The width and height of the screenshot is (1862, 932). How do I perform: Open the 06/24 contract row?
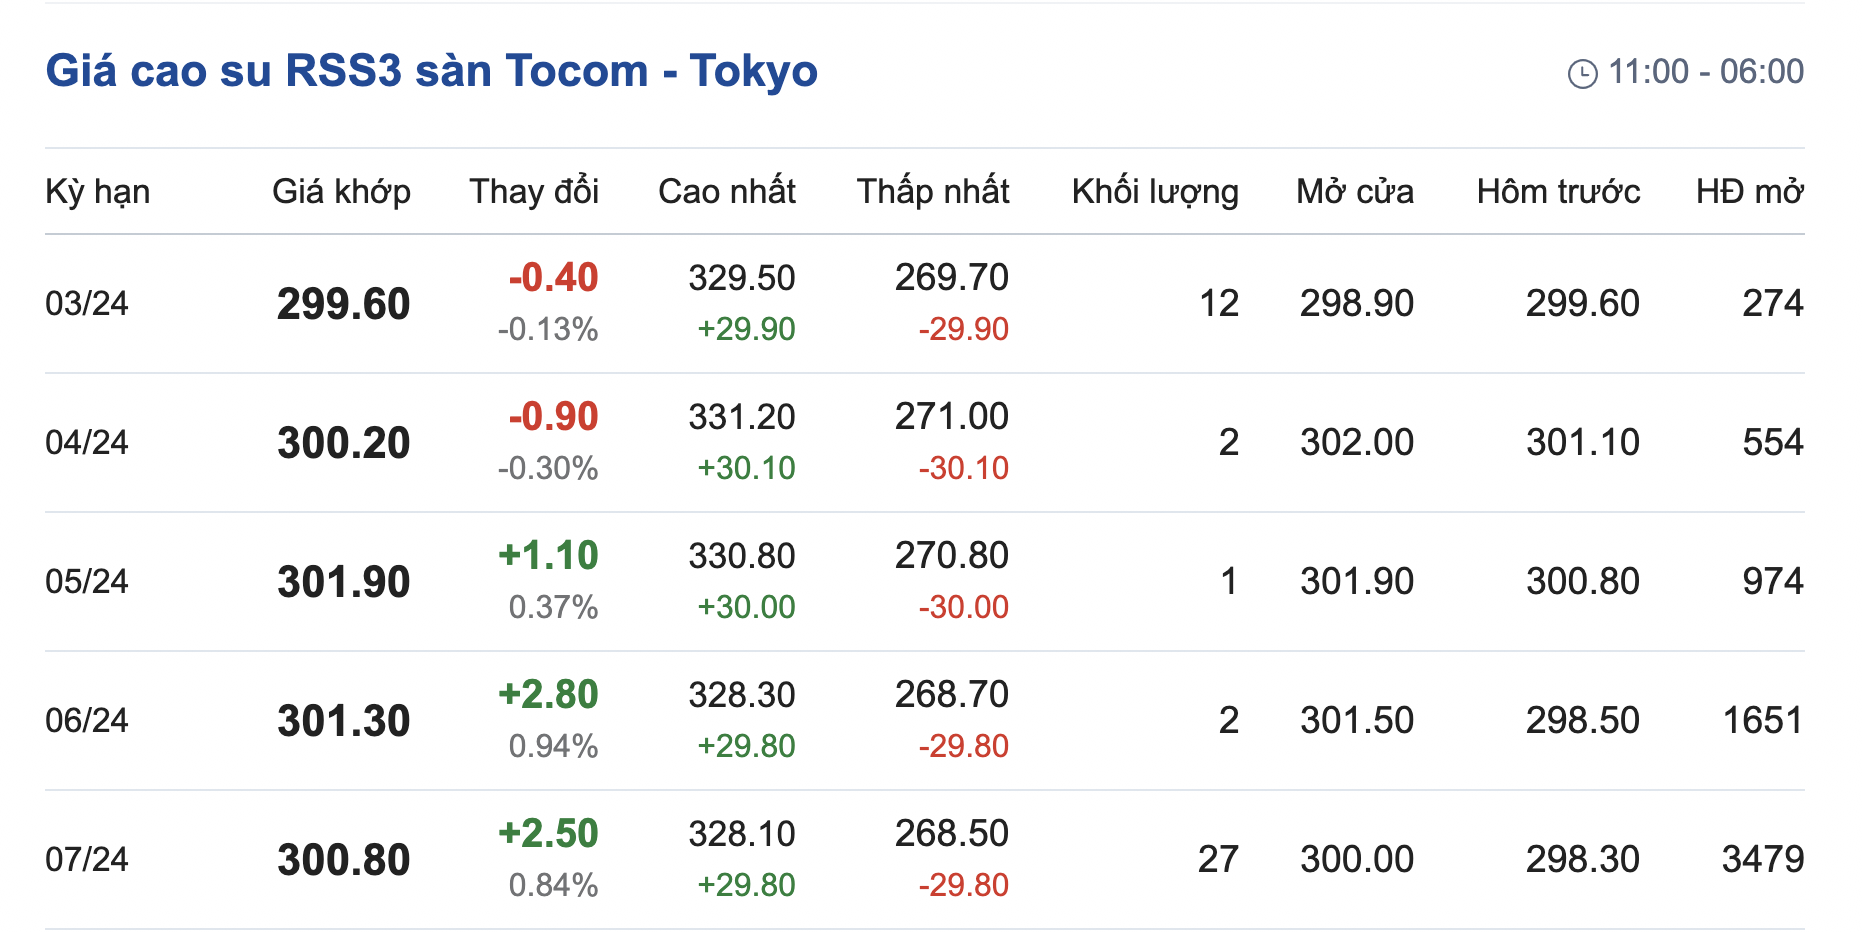(x=87, y=720)
